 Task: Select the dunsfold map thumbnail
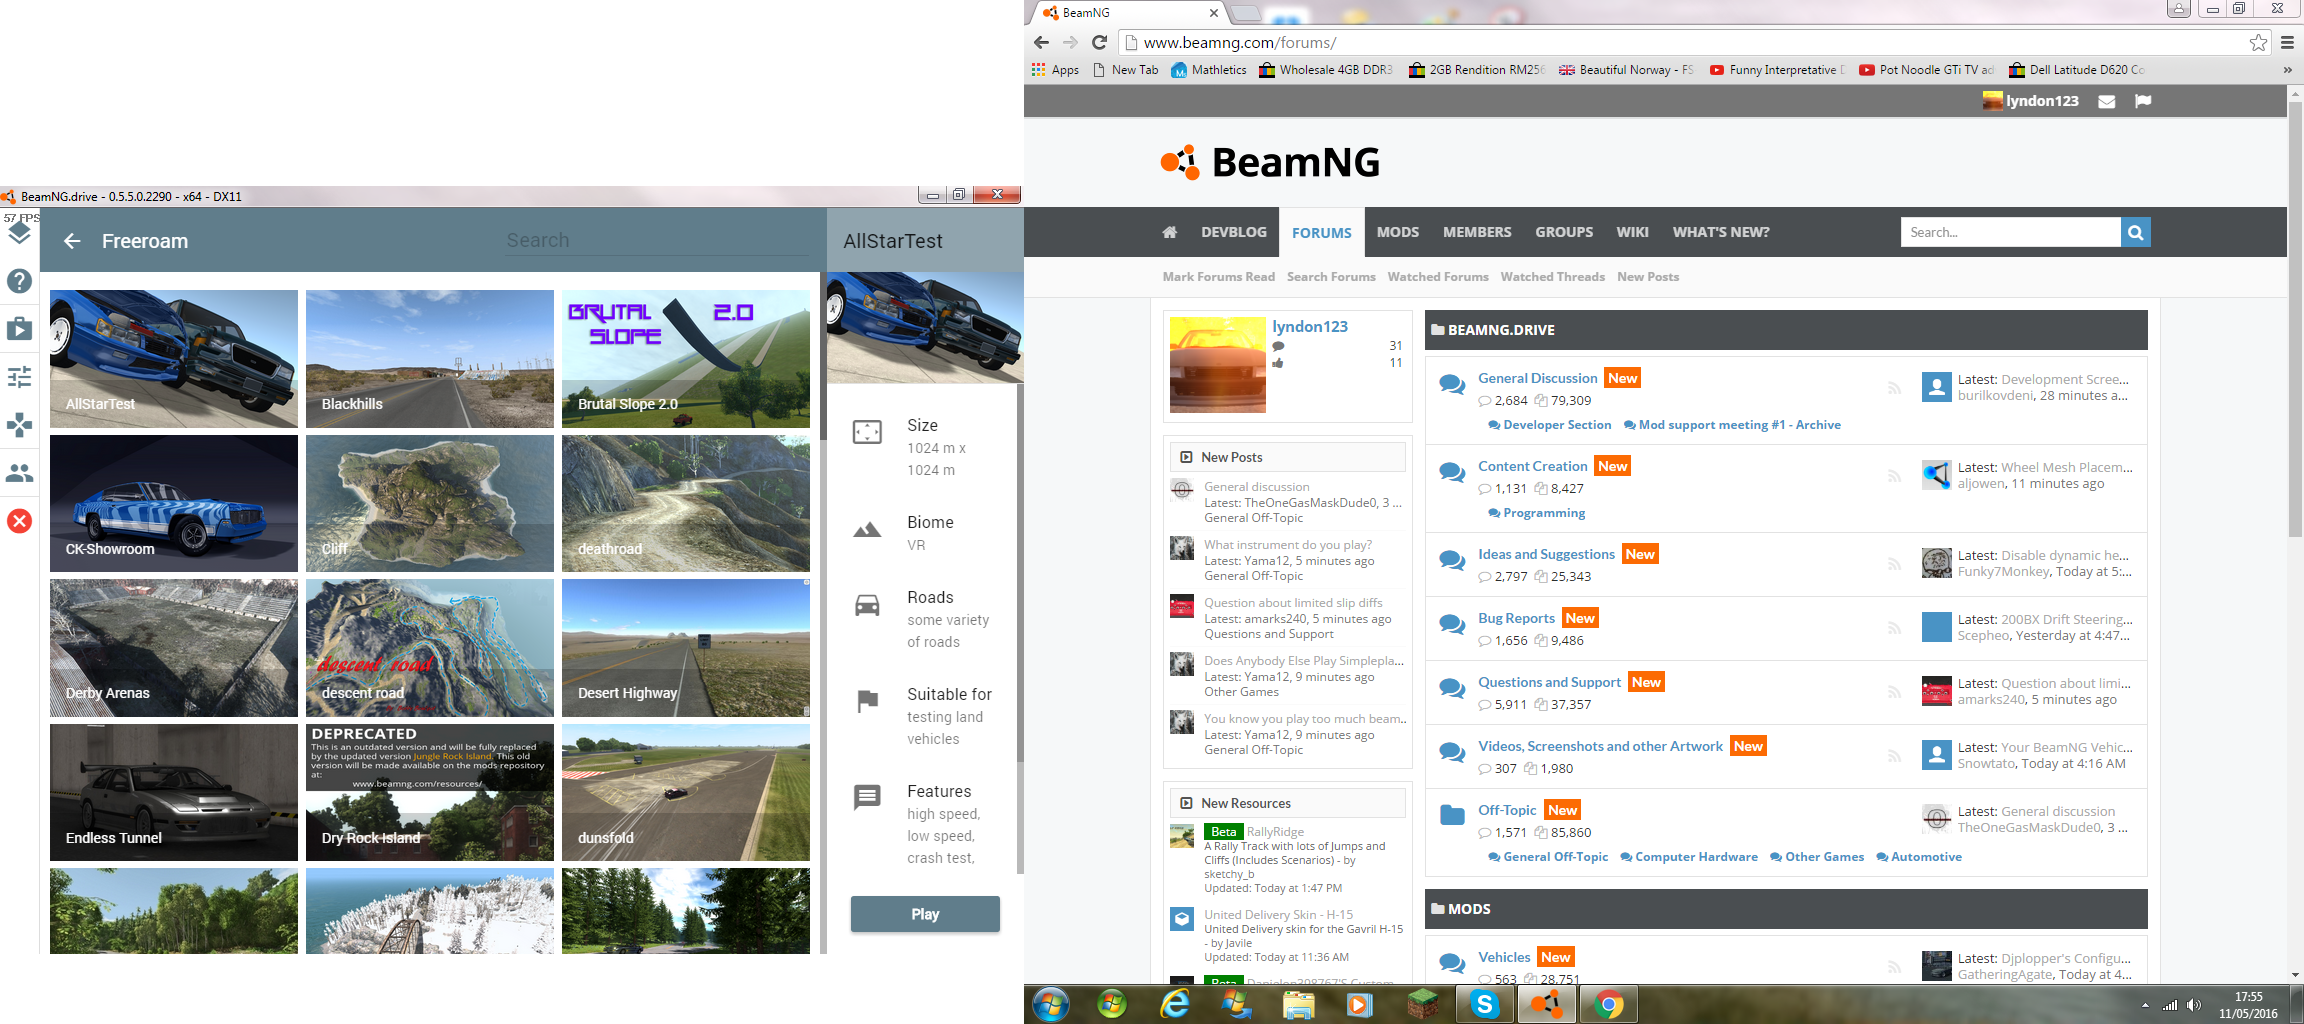686,792
